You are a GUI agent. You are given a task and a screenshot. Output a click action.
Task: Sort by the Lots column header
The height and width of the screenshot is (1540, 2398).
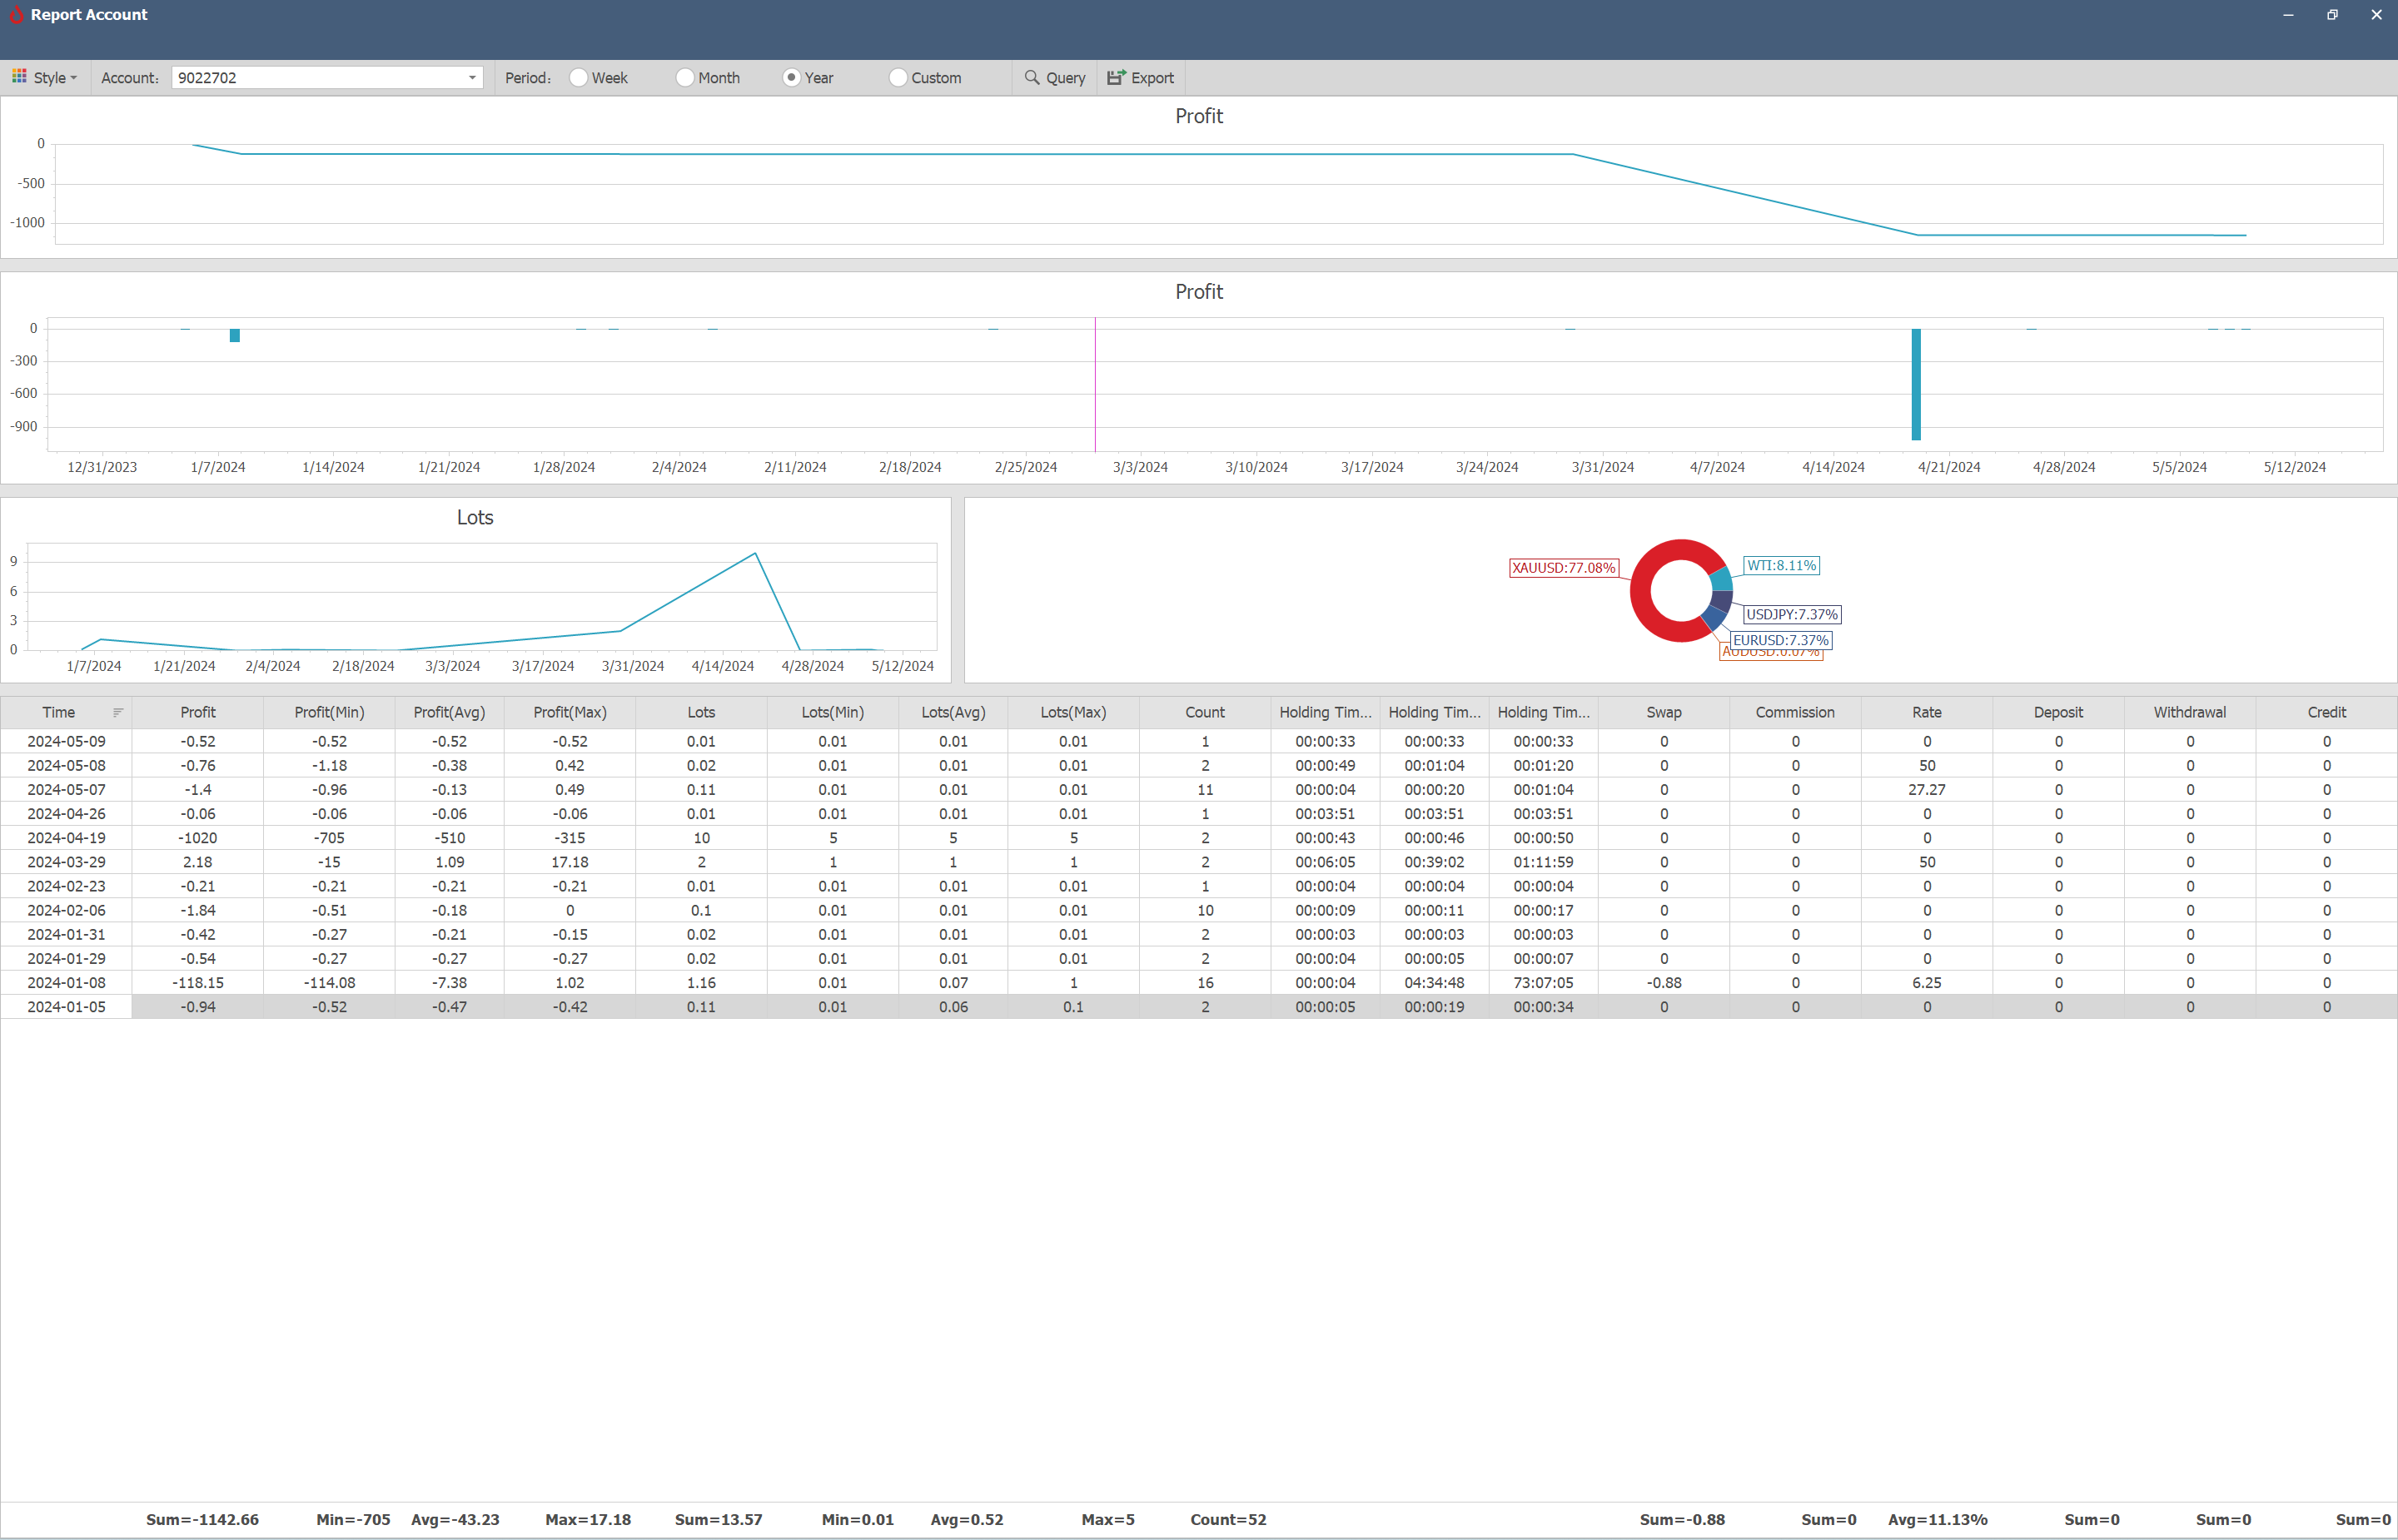(701, 712)
